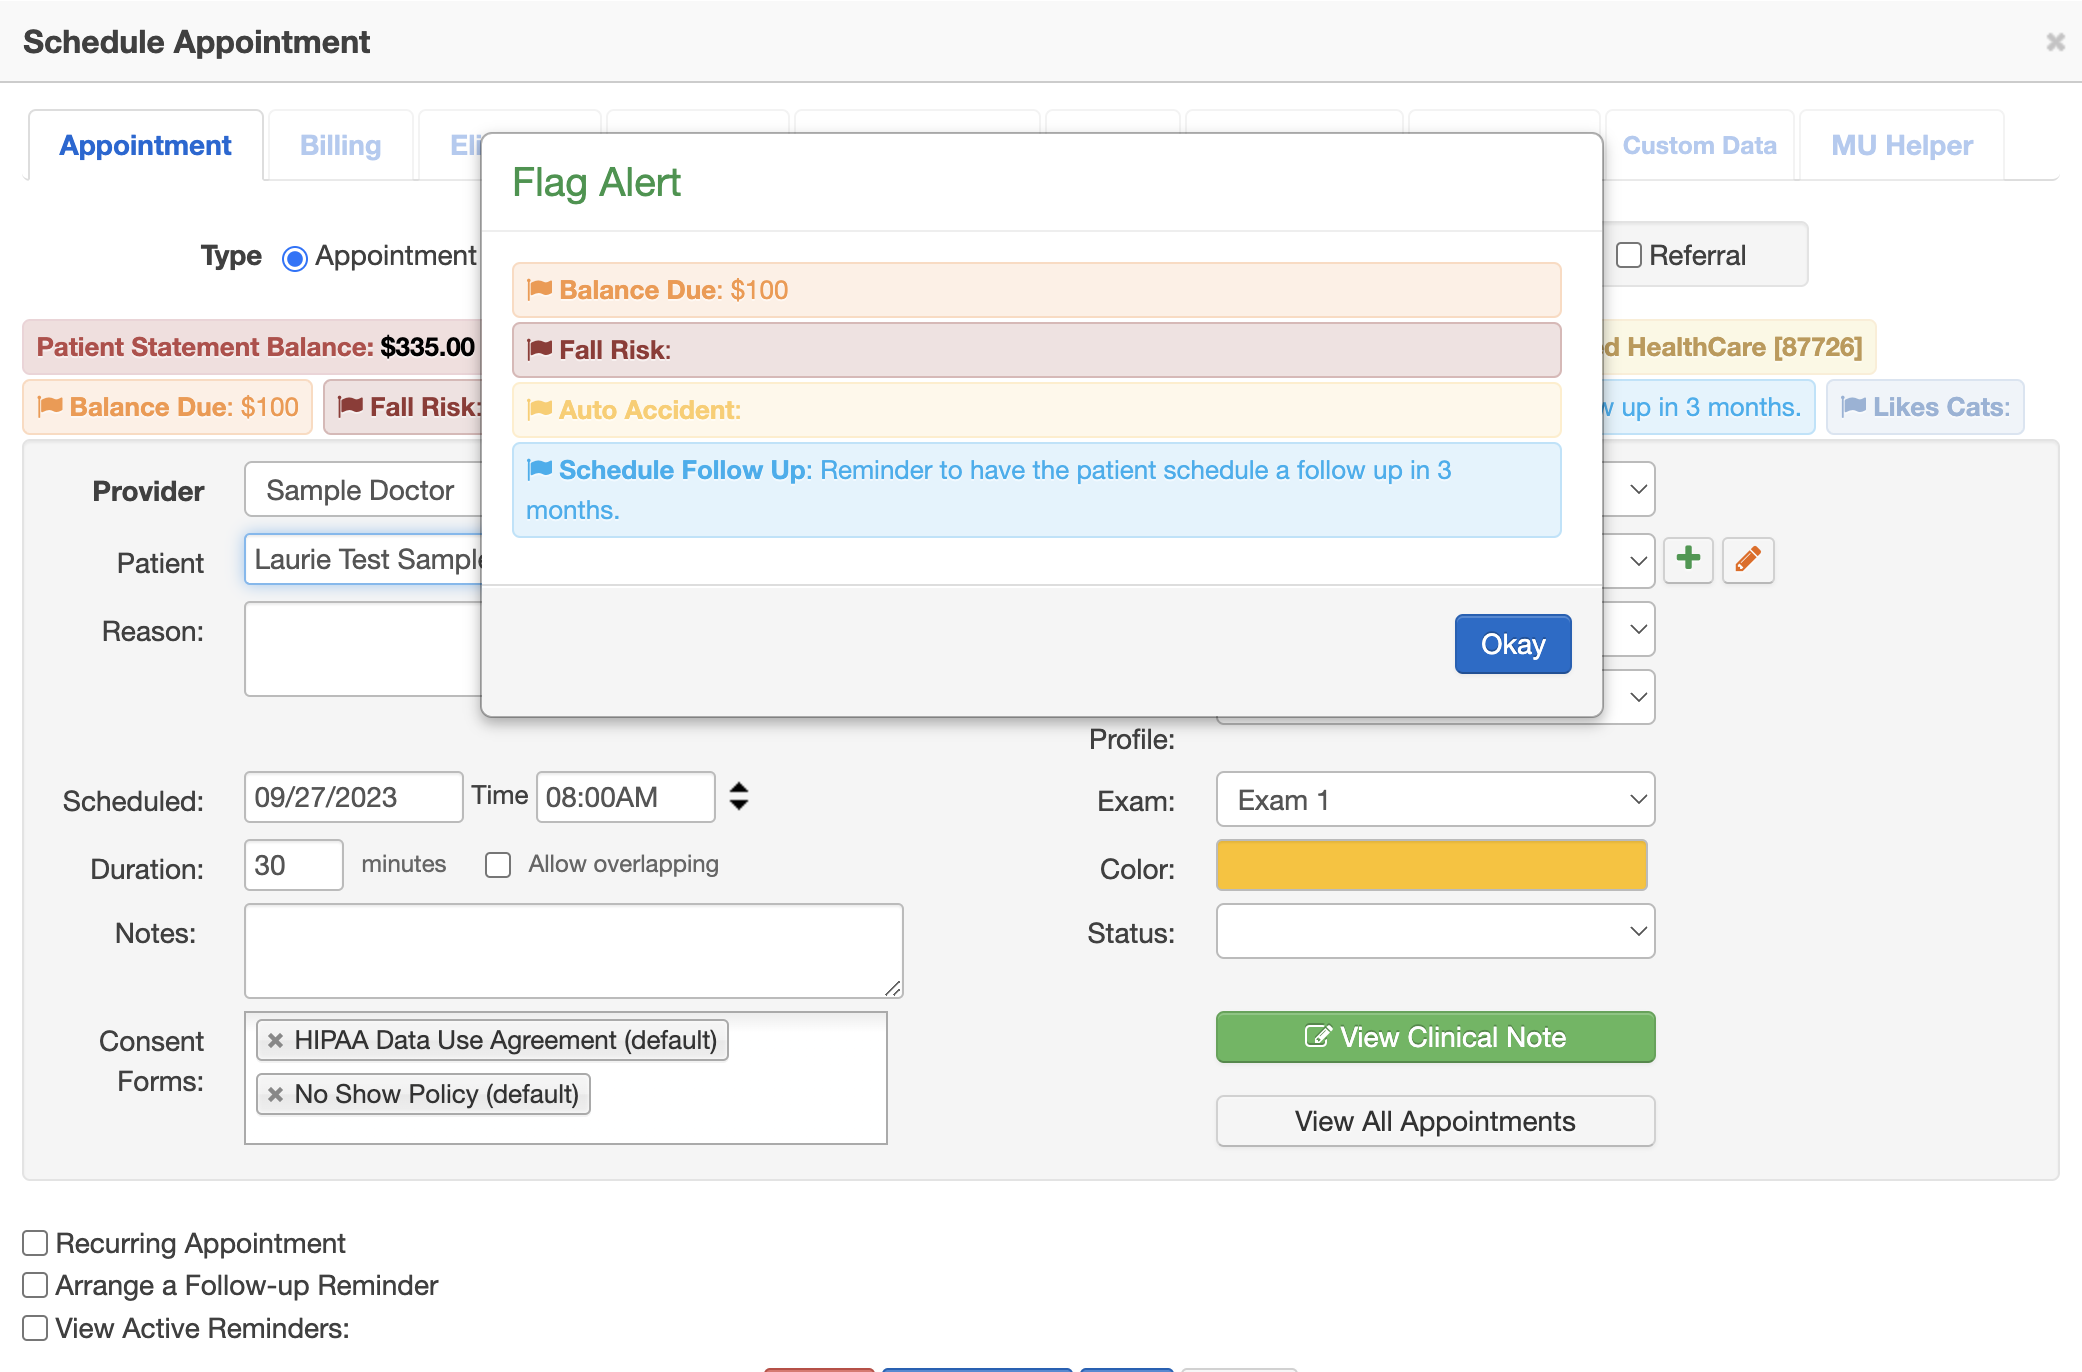Screen dimensions: 2082x1372
Task: Click the Consent Forms selection box
Action: point(566,1078)
